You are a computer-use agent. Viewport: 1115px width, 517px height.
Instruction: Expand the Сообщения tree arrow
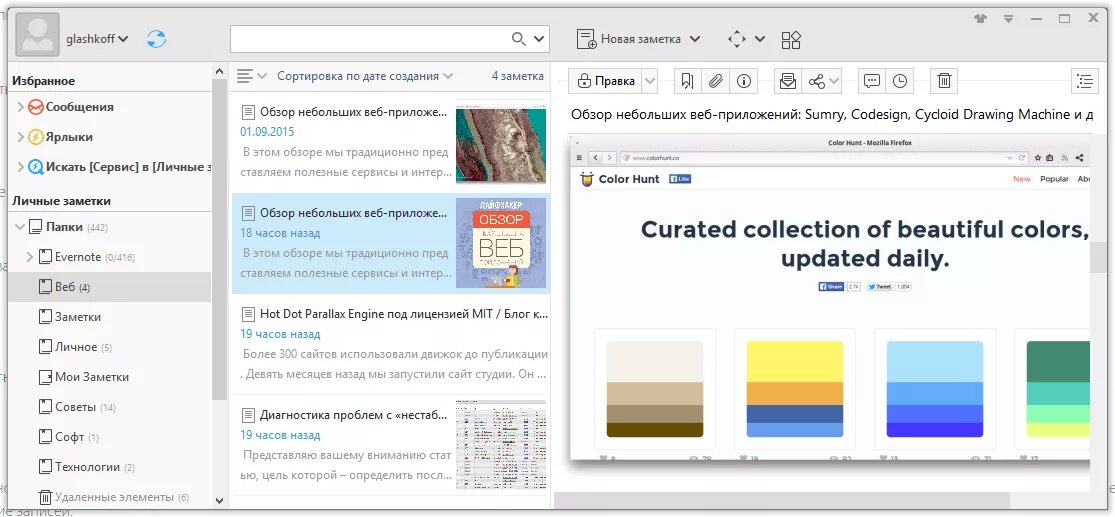point(20,107)
